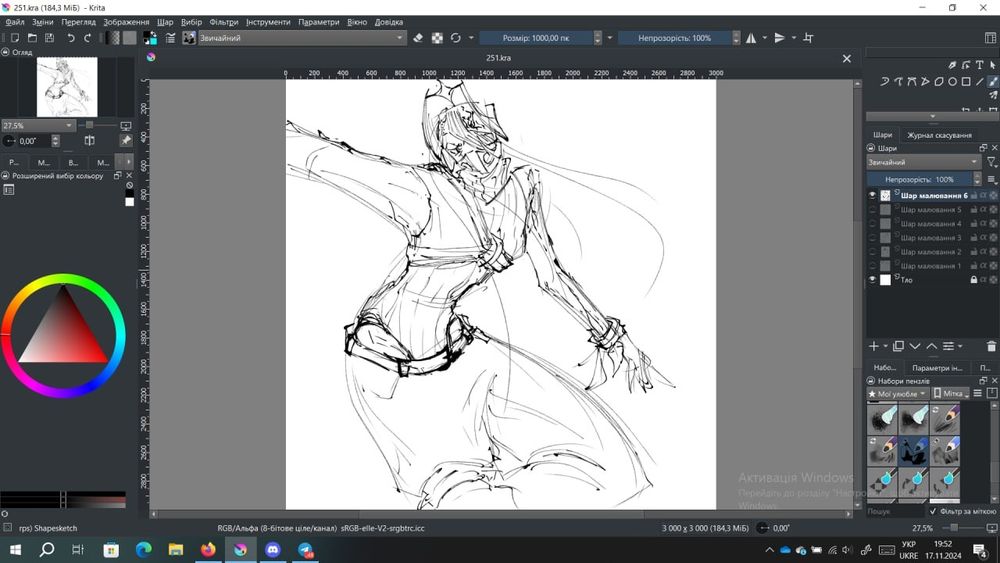Open the Файл menu
This screenshot has width=1000, height=563.
point(15,22)
